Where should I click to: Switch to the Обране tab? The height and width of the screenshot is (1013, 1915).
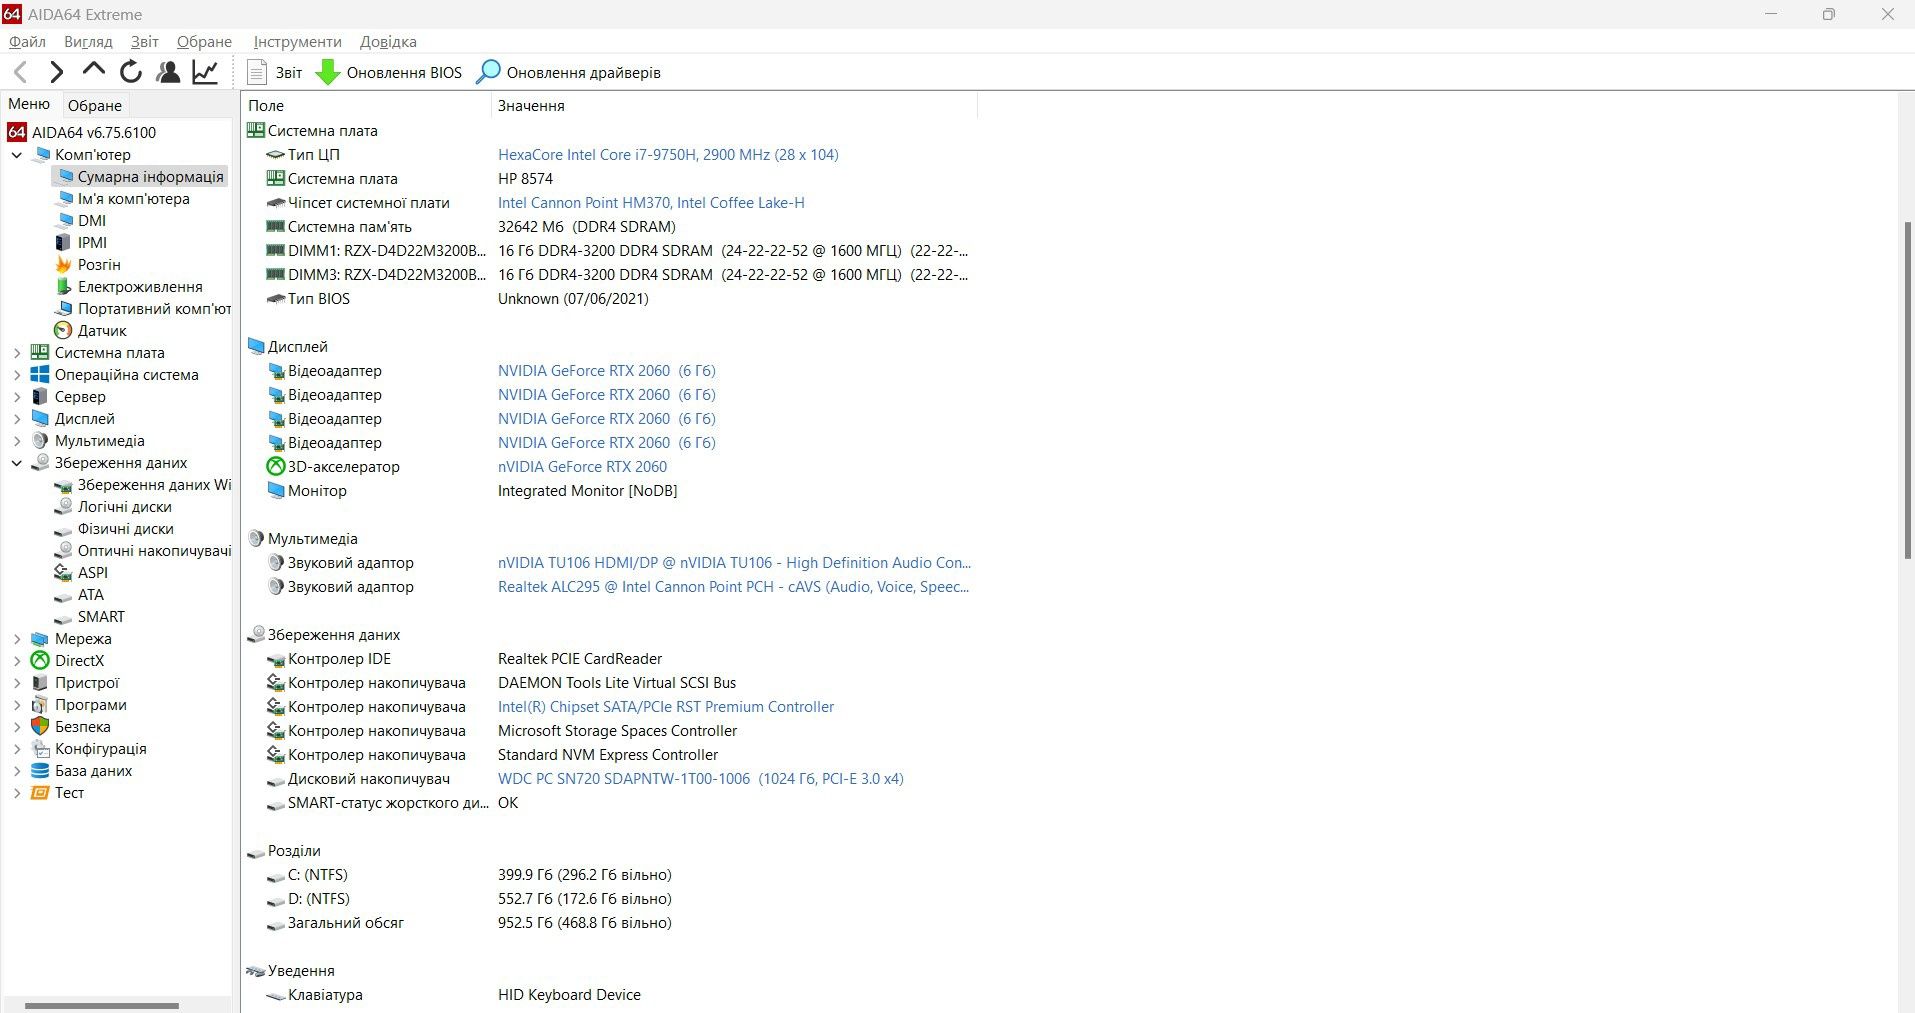tap(95, 105)
